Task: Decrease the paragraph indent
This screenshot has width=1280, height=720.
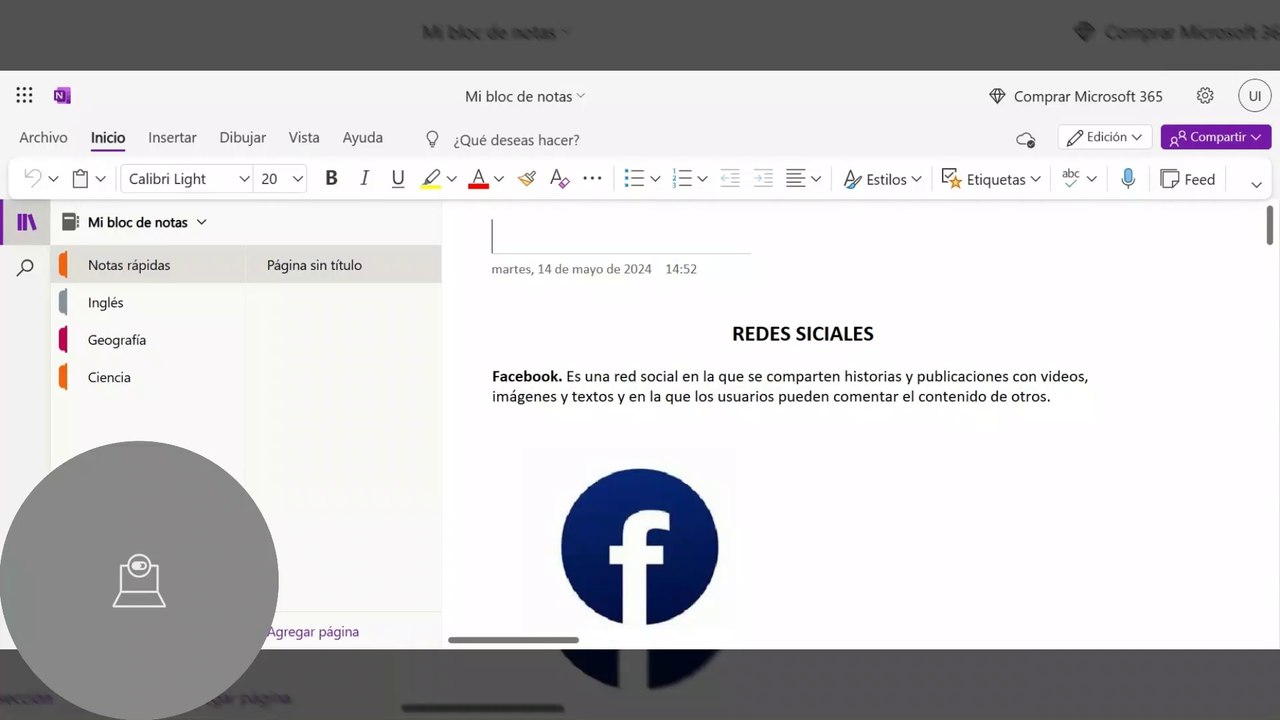Action: point(730,179)
